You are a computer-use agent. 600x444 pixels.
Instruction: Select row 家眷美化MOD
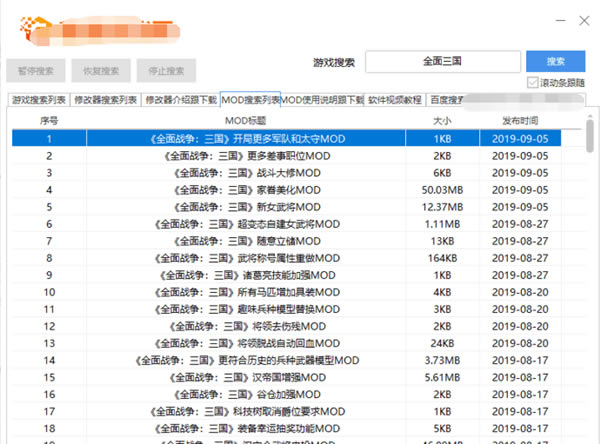tap(286, 190)
